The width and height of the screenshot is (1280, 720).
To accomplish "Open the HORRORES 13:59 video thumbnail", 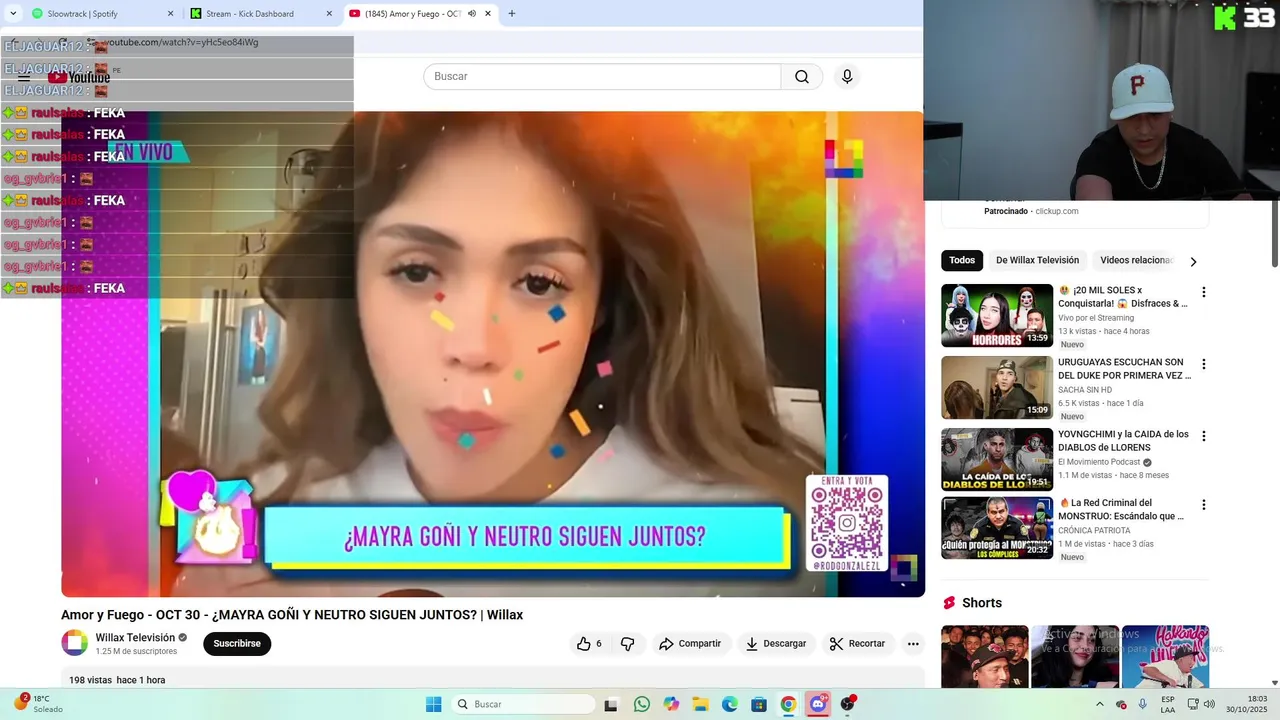I will (997, 316).
